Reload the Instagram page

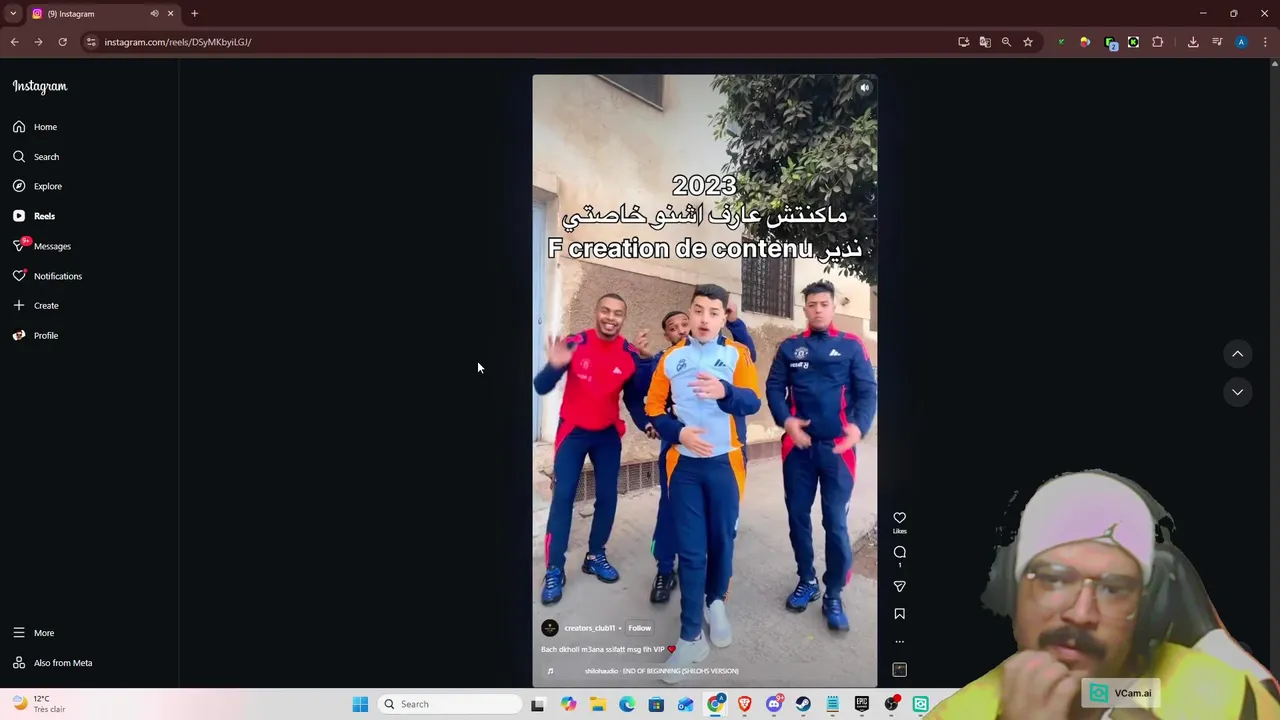(x=62, y=42)
